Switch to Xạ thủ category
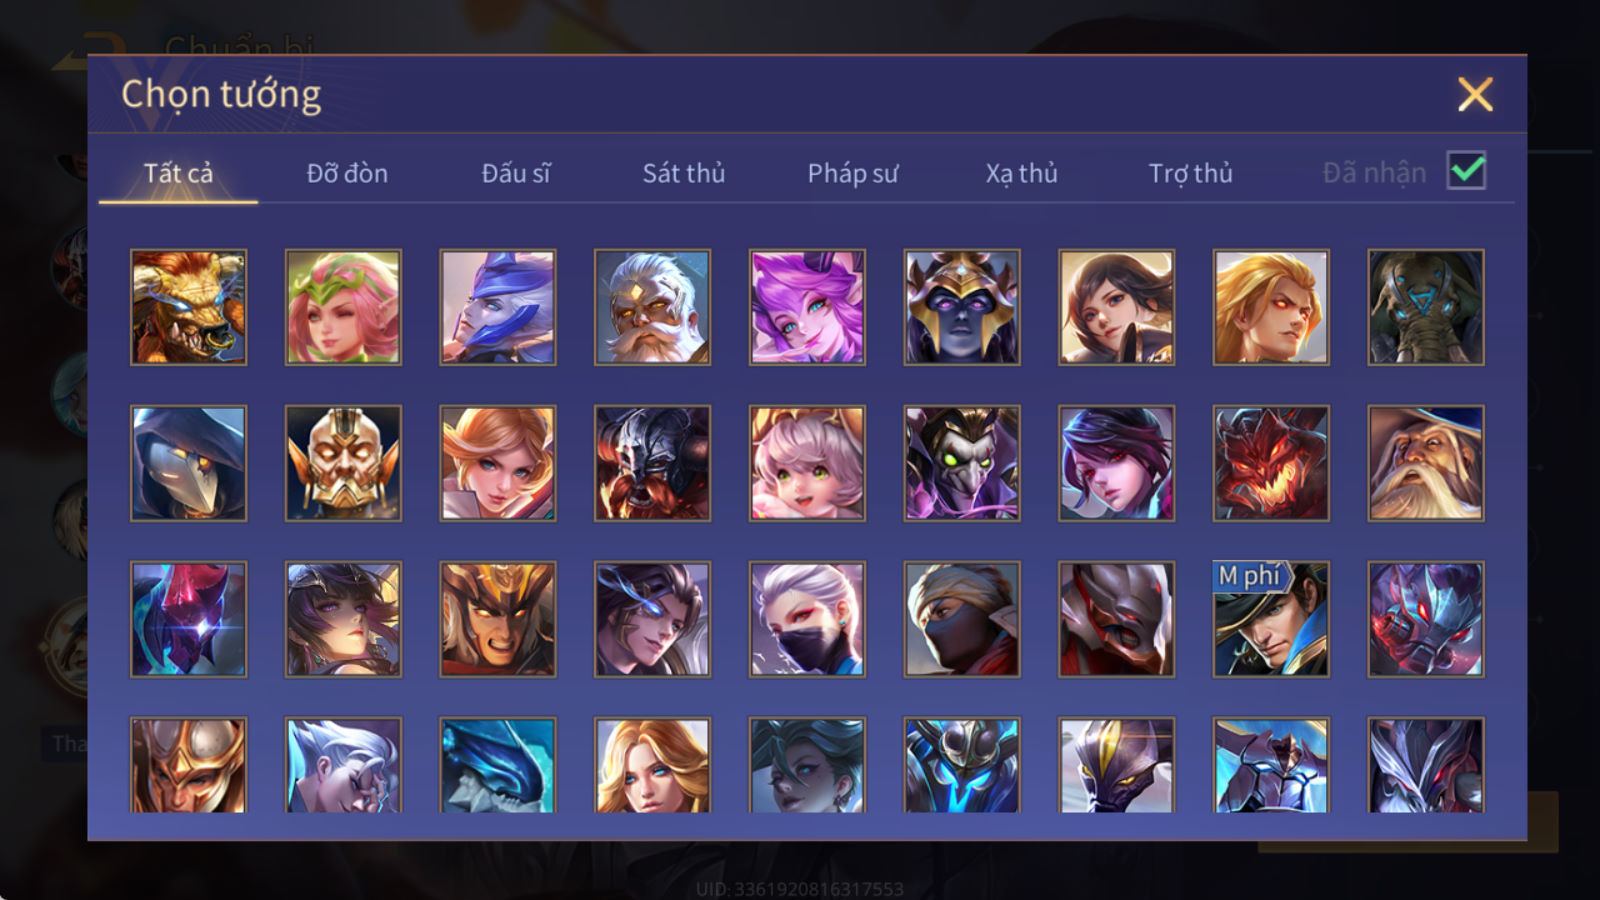Image resolution: width=1600 pixels, height=900 pixels. point(1021,173)
